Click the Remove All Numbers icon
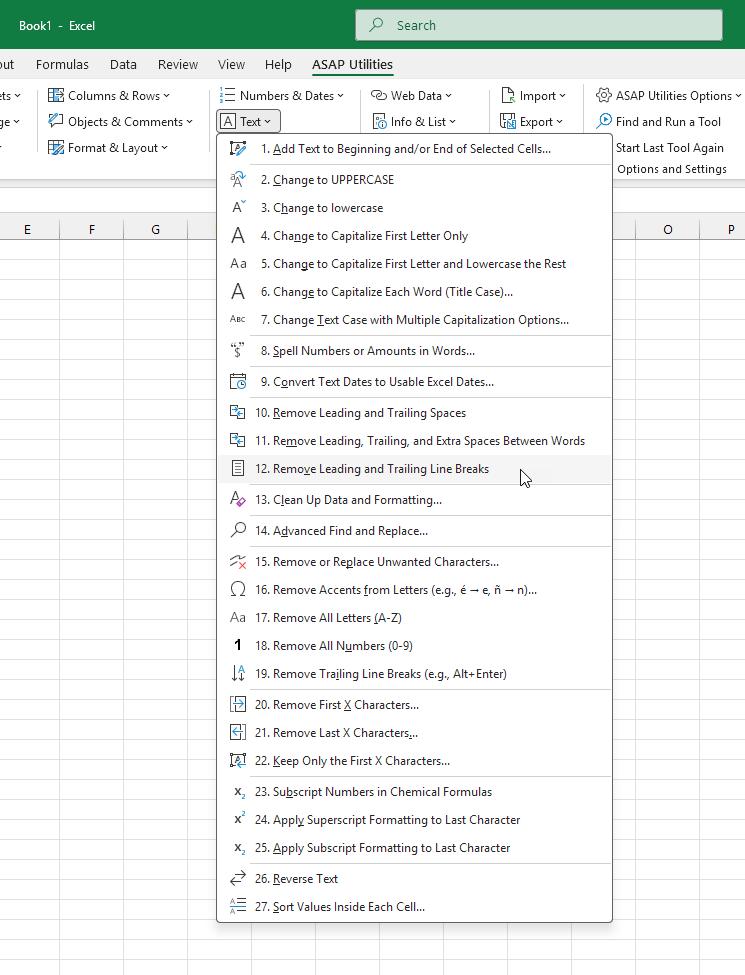The width and height of the screenshot is (745, 975). point(238,646)
